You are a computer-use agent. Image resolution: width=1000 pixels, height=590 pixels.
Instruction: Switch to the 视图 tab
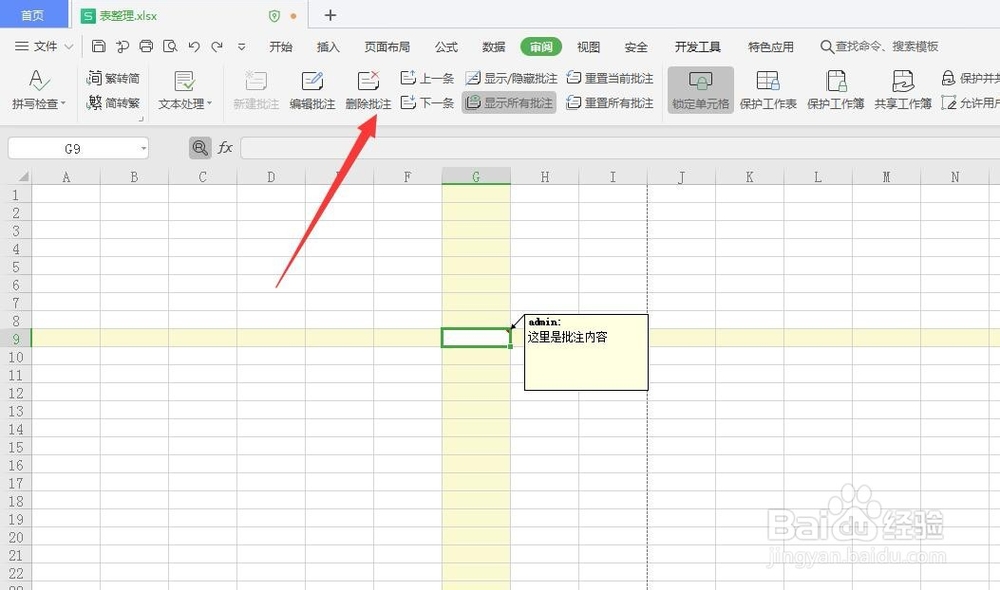[x=588, y=47]
